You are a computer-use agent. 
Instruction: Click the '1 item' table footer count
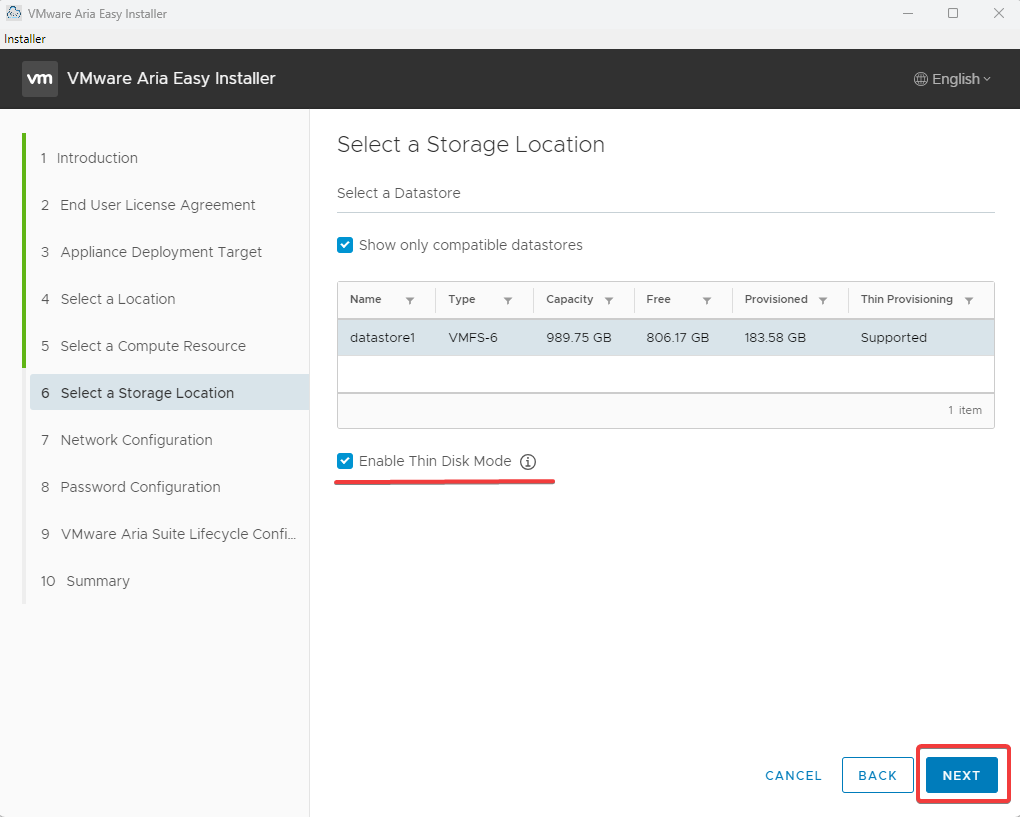click(965, 410)
